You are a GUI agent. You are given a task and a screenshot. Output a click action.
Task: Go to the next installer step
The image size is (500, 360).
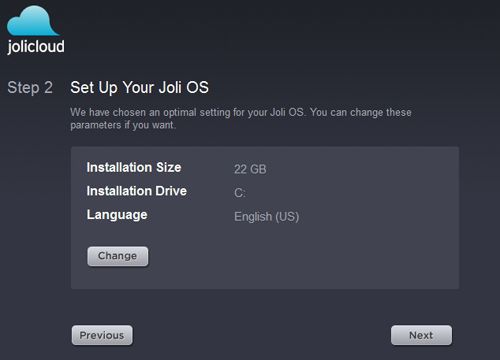pyautogui.click(x=421, y=335)
